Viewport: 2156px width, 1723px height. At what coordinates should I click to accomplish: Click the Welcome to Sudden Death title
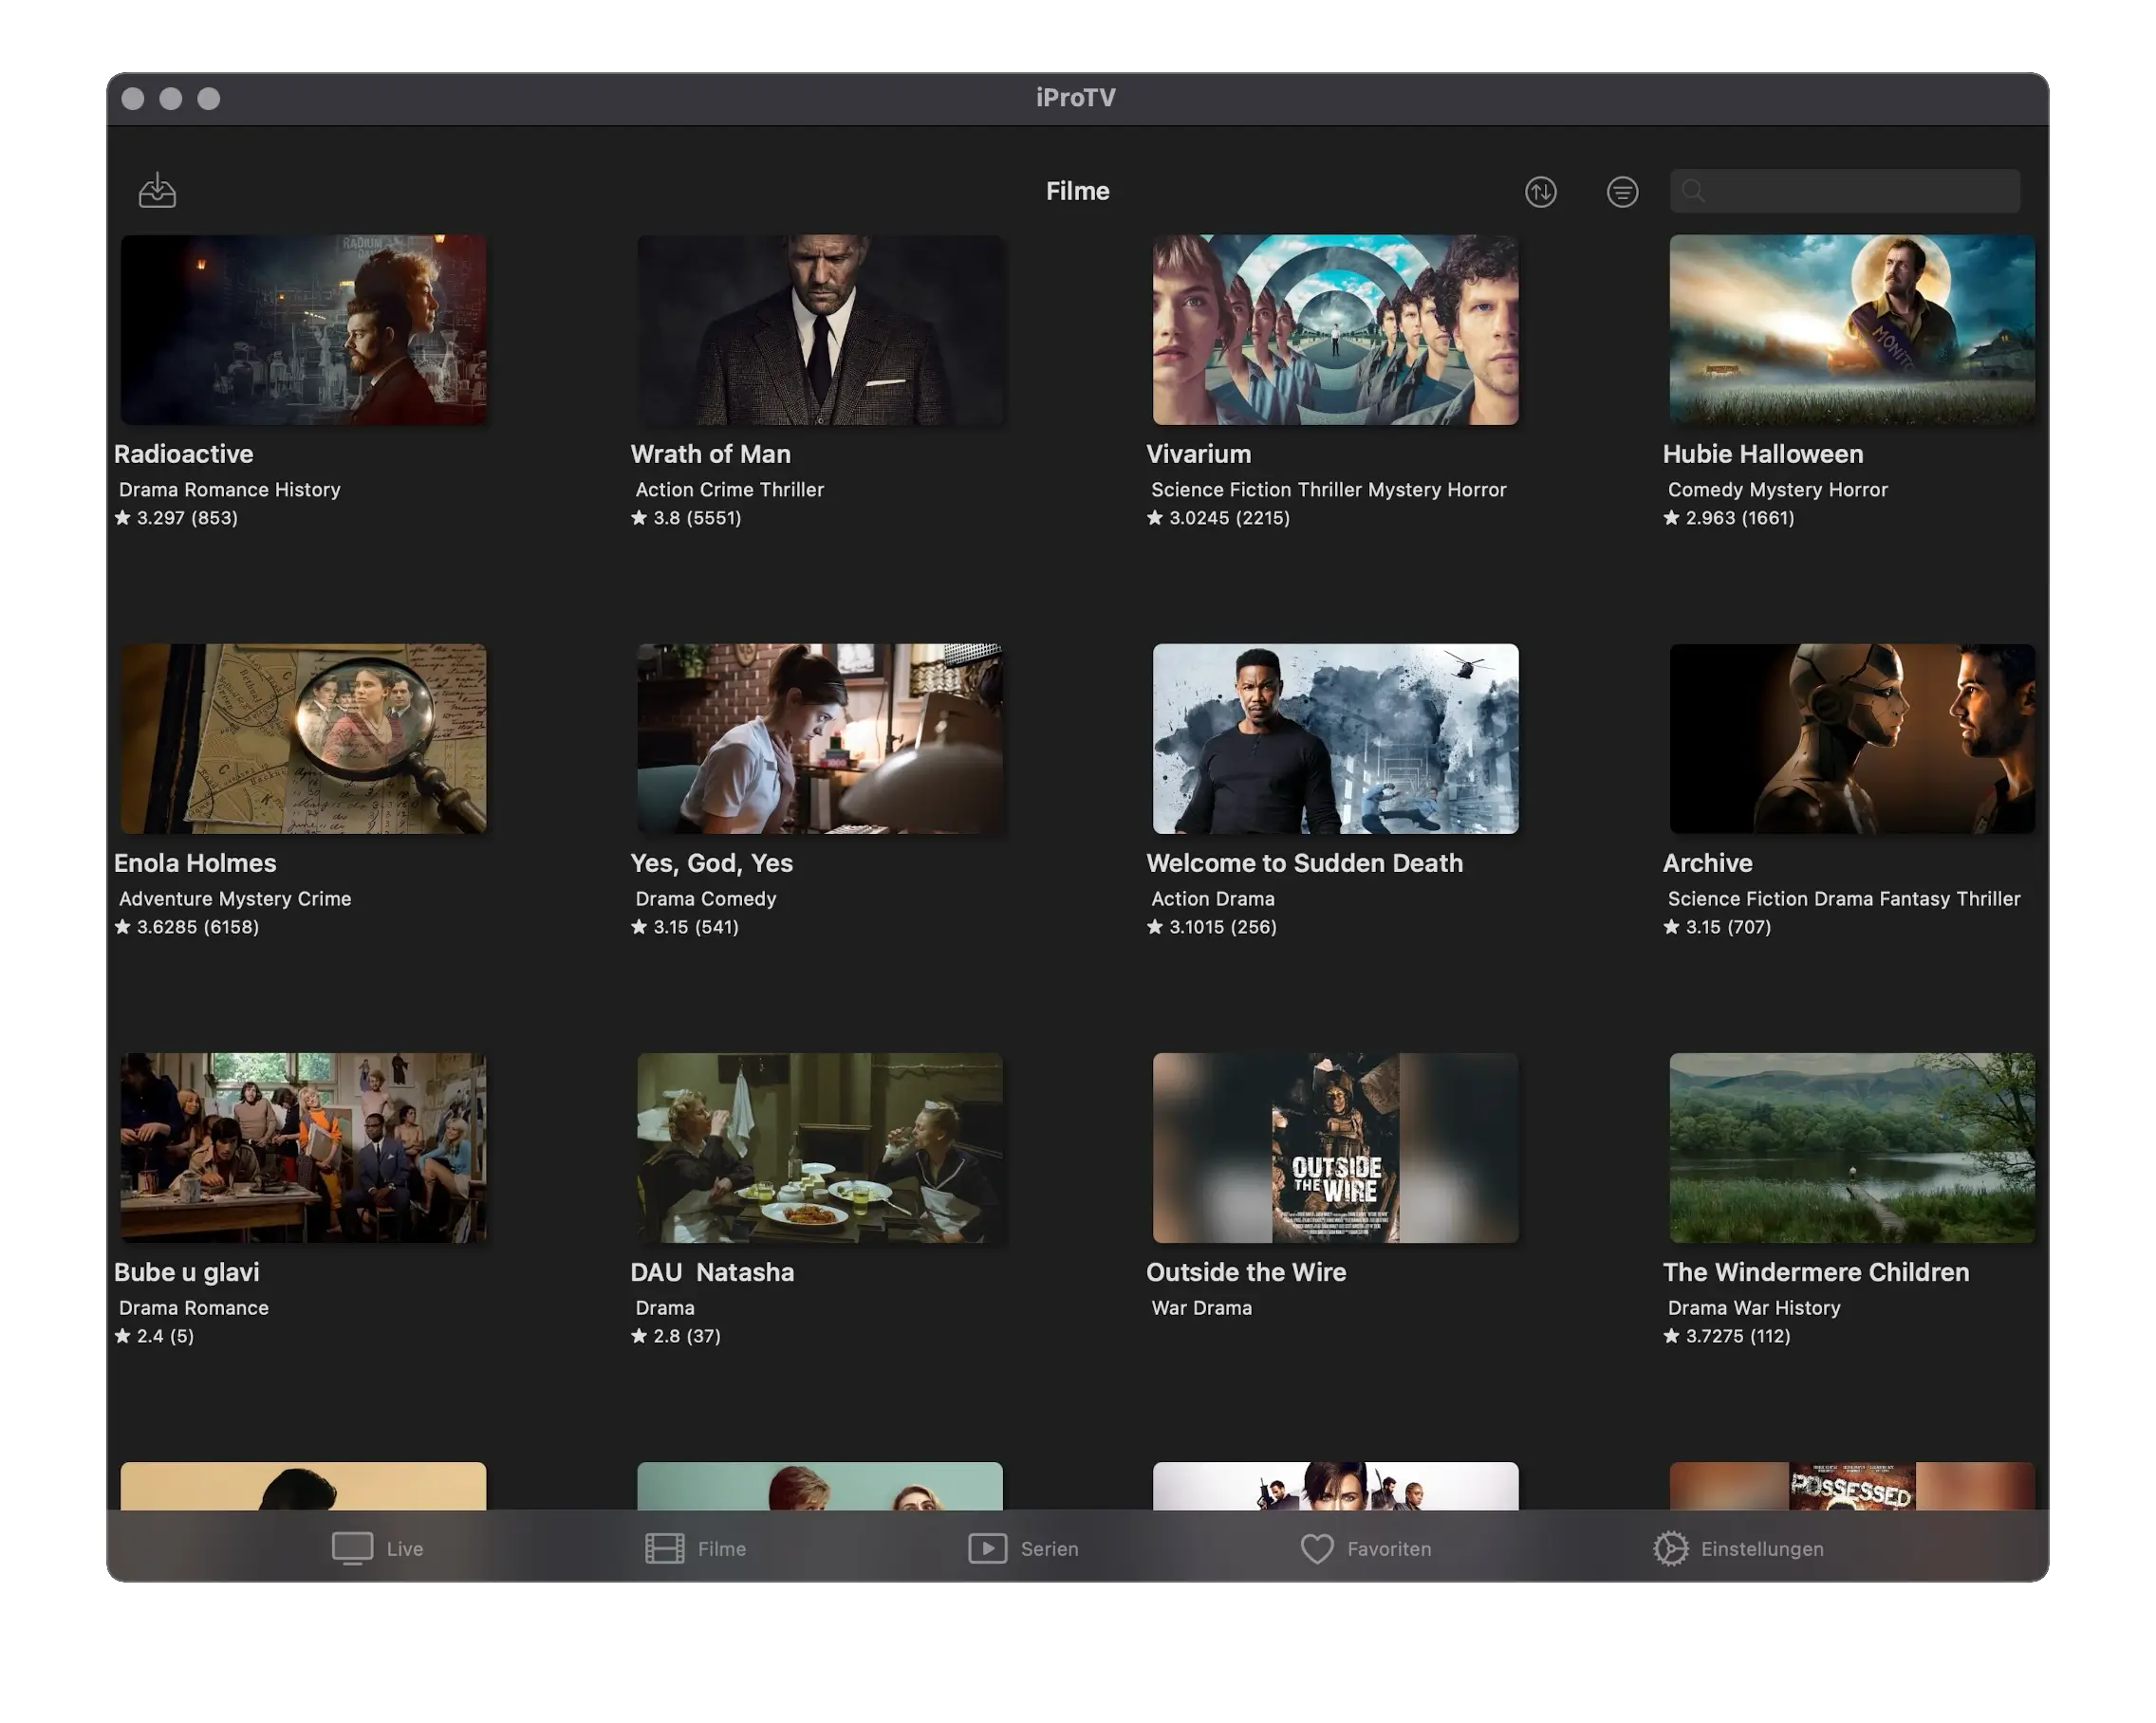pos(1304,863)
